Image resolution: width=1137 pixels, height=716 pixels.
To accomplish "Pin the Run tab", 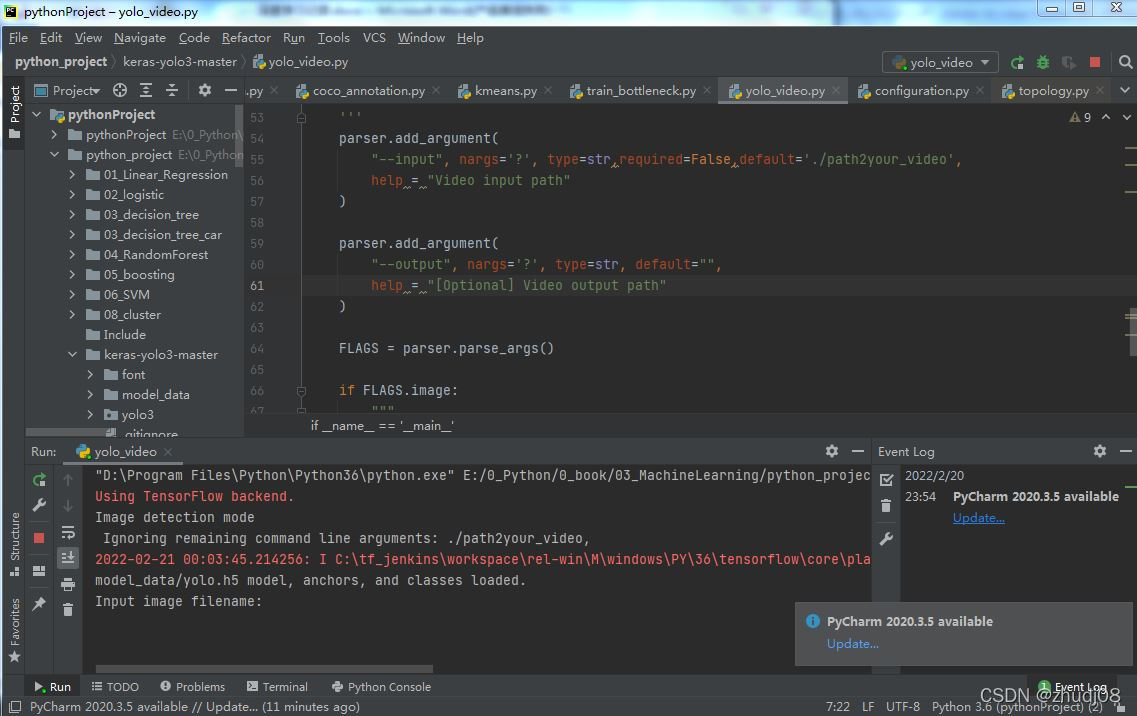I will 39,604.
